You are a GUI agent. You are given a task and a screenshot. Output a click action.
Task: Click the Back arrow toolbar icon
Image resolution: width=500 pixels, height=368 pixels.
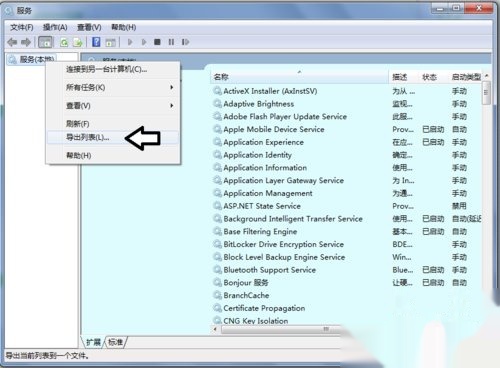click(13, 42)
